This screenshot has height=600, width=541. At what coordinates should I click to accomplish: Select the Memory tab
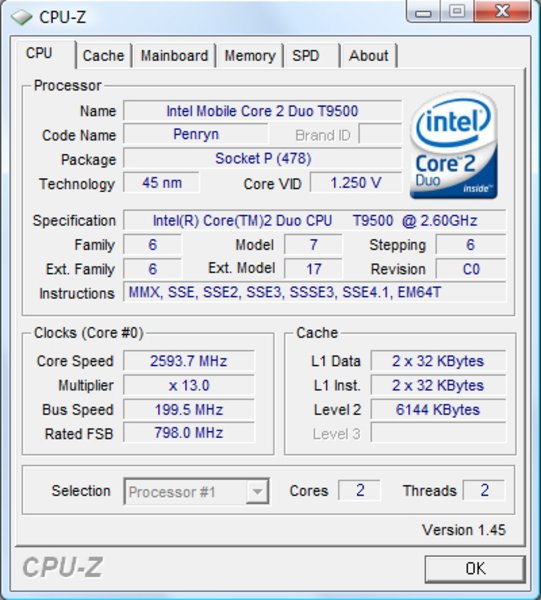(250, 56)
